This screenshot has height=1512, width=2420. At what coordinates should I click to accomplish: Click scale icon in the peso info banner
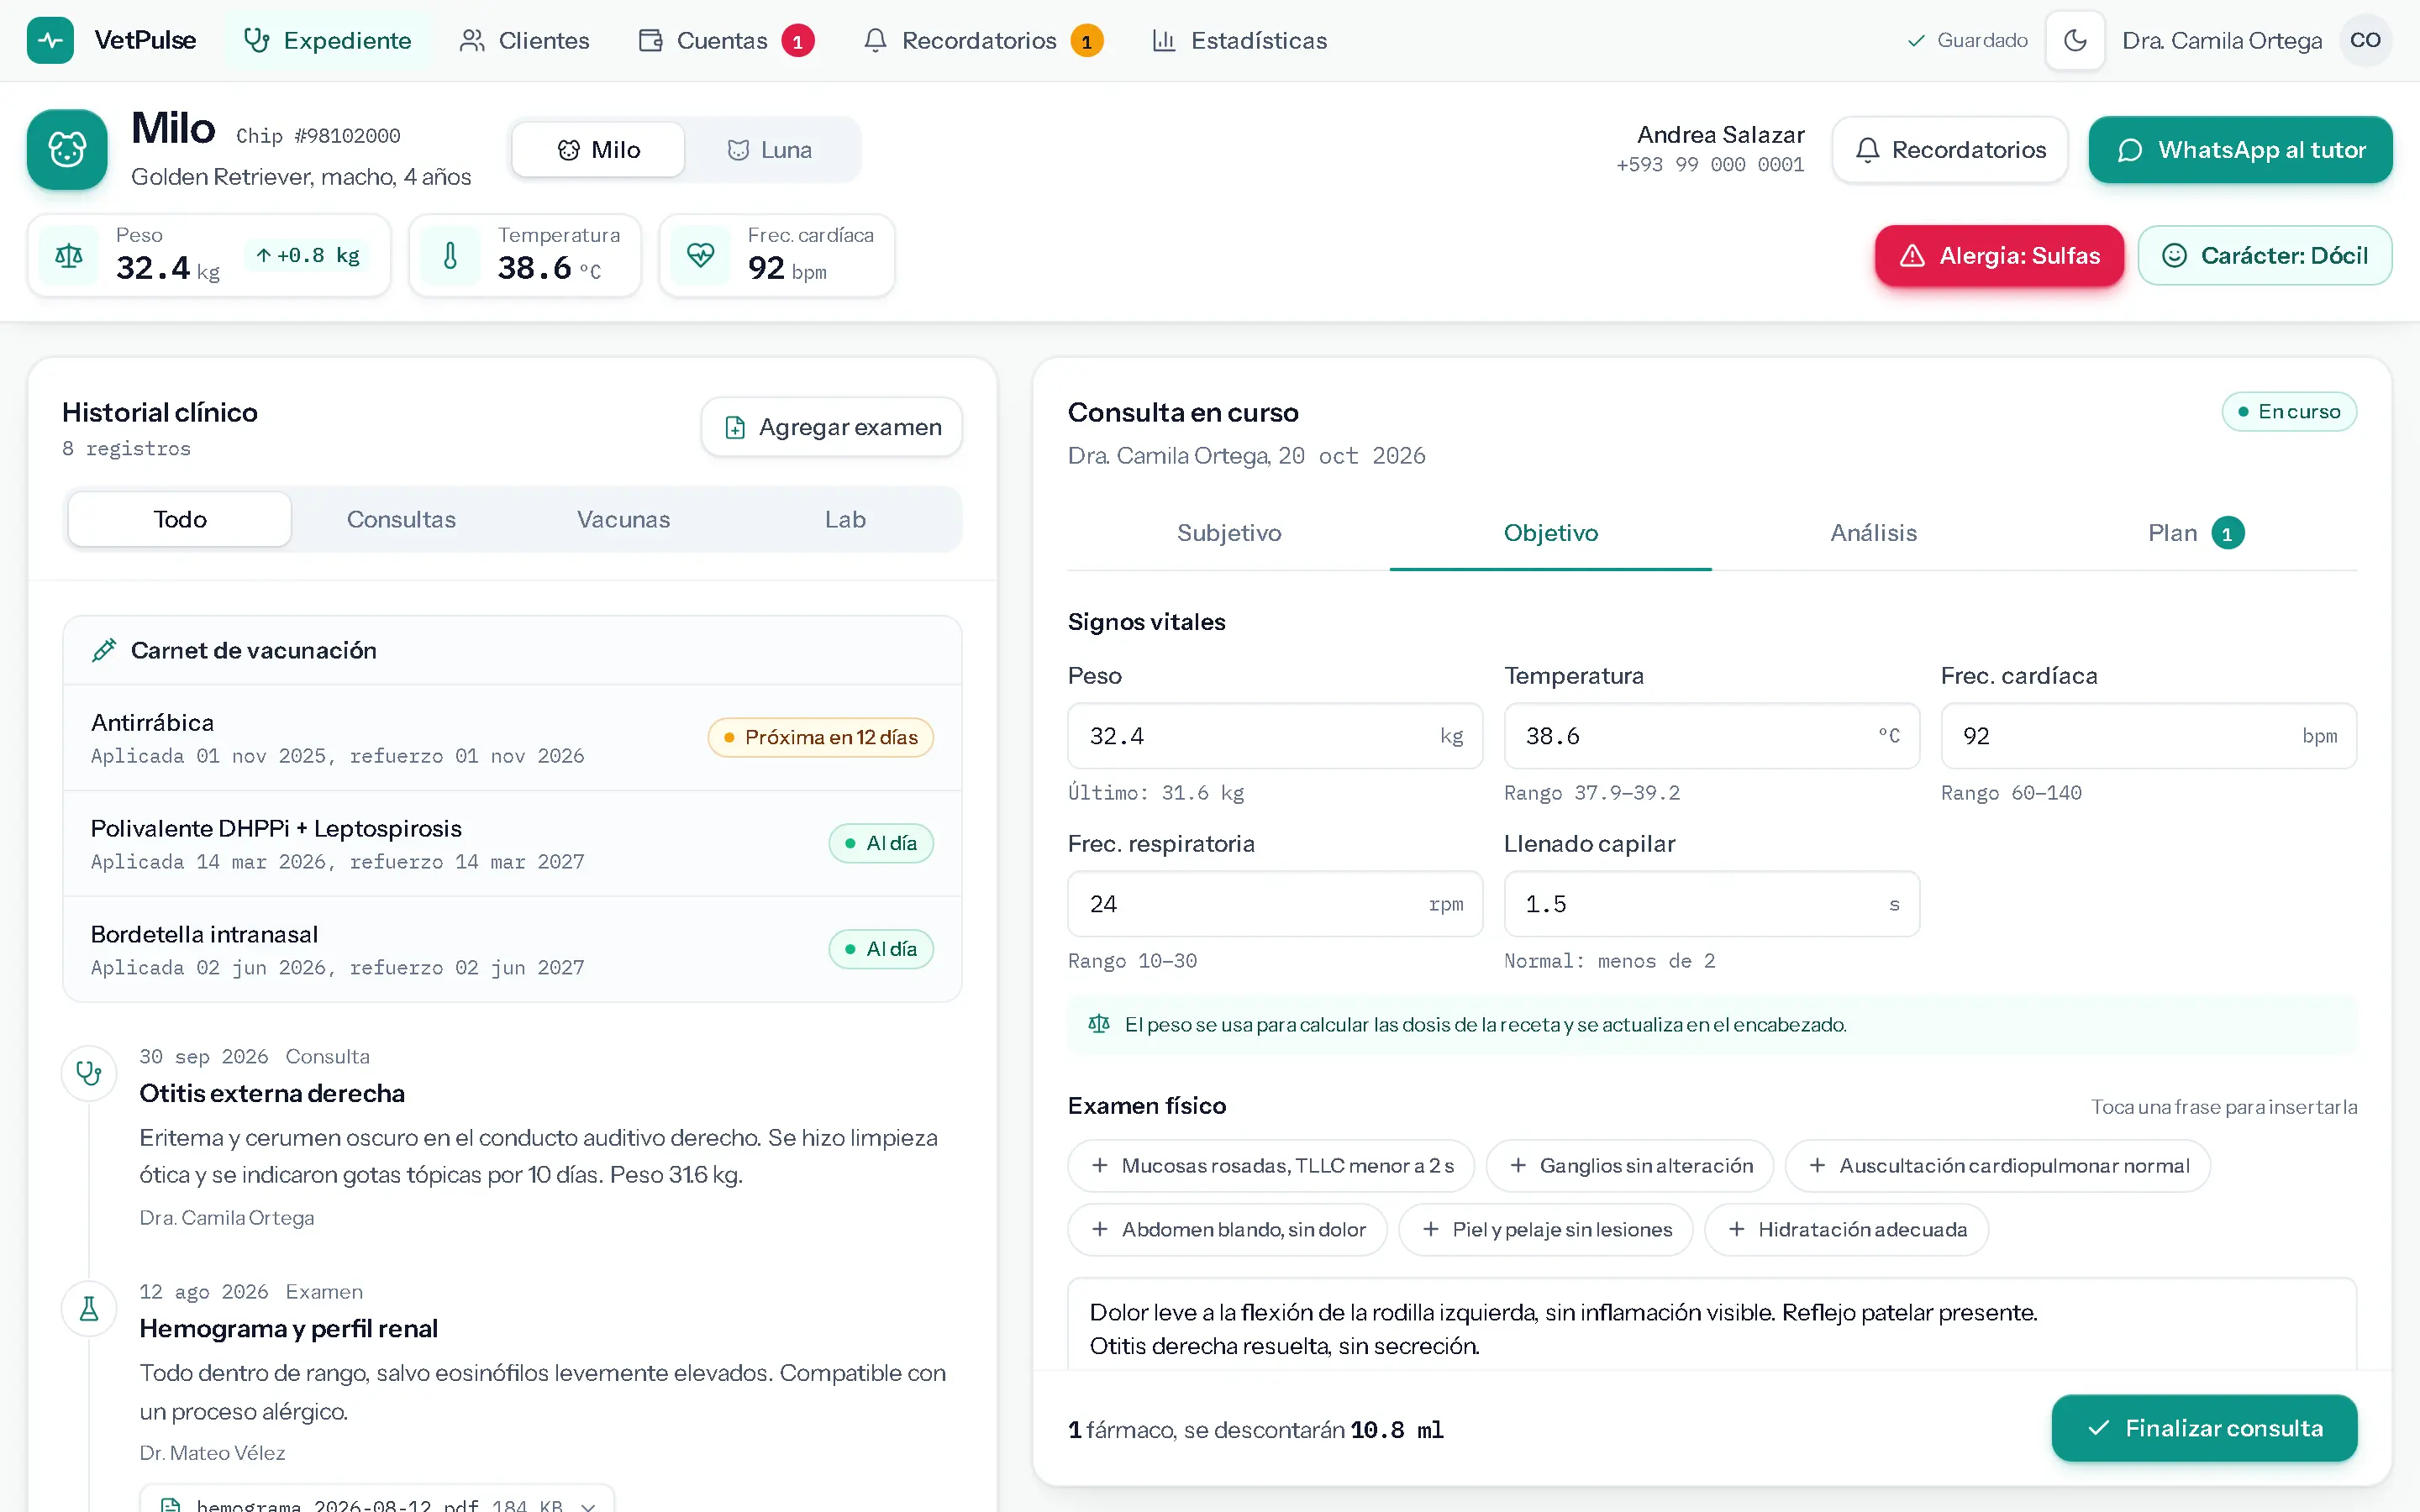[x=1099, y=1024]
